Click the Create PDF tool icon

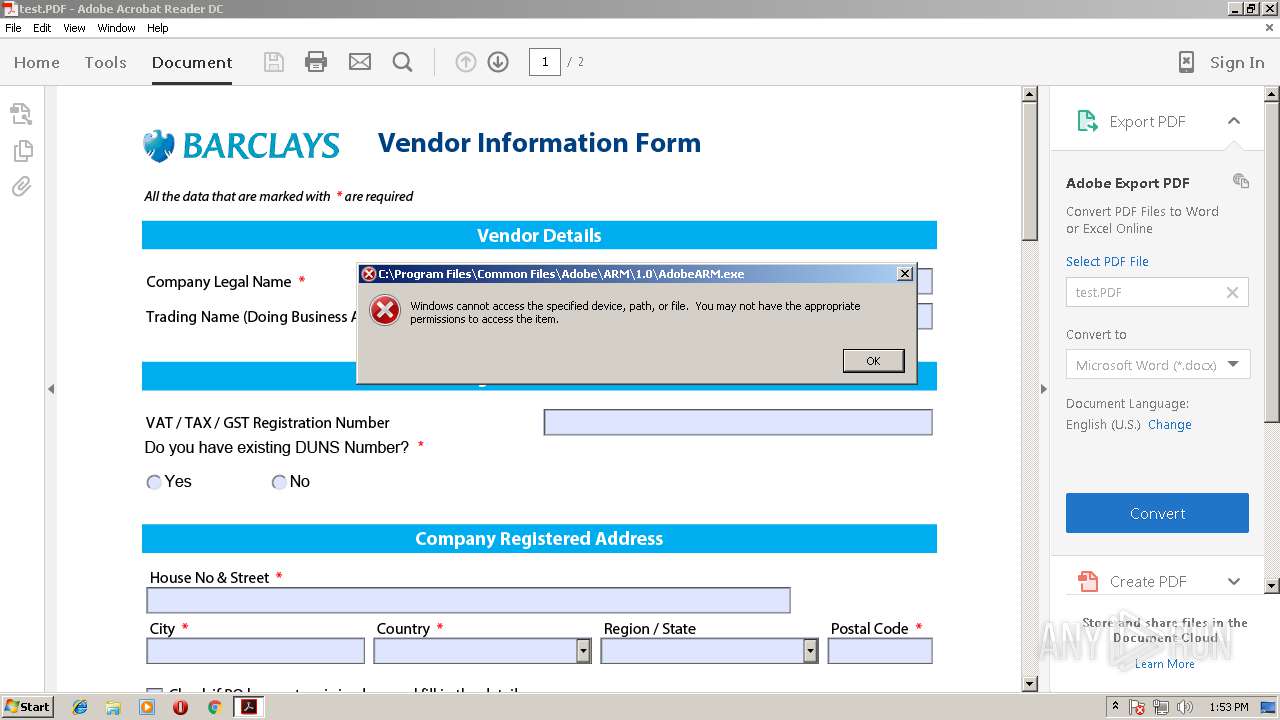pyautogui.click(x=1087, y=581)
